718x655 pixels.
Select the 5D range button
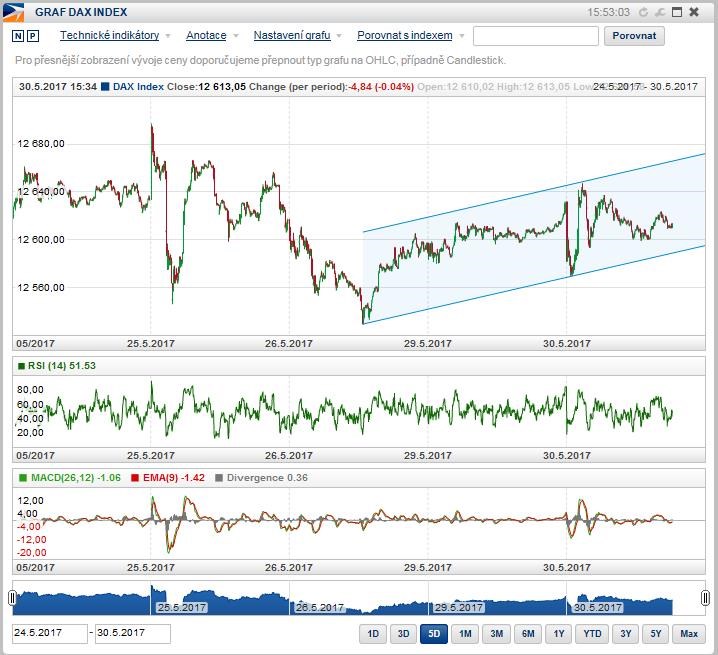pyautogui.click(x=434, y=633)
